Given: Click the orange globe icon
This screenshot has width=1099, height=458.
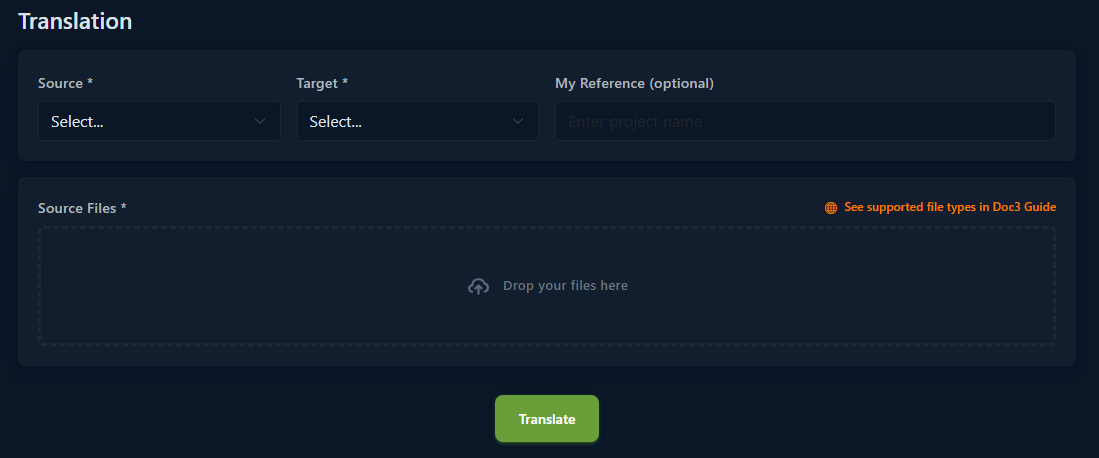Looking at the screenshot, I should [x=831, y=208].
